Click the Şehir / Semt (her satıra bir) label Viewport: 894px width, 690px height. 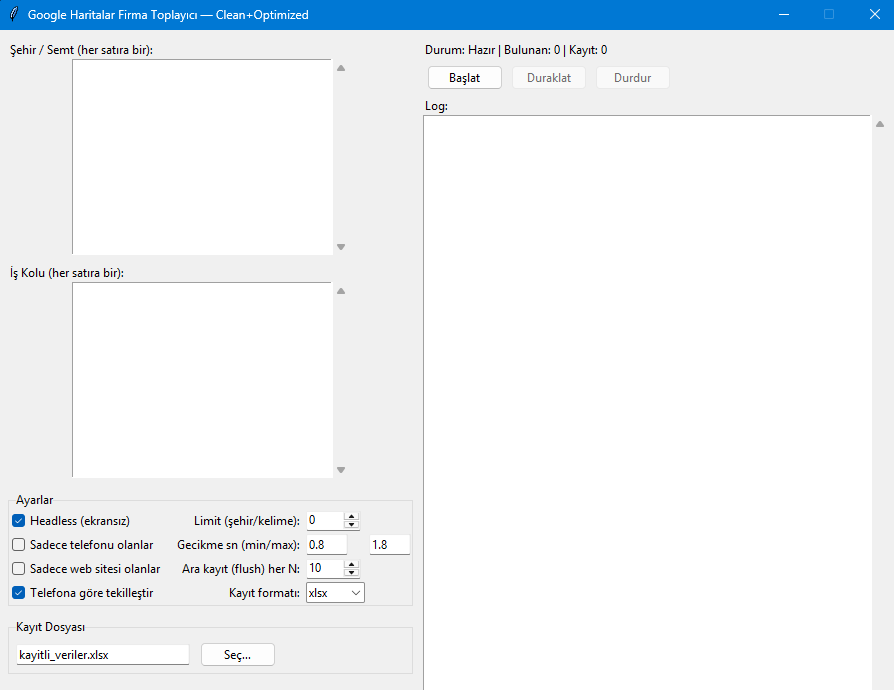pos(82,50)
